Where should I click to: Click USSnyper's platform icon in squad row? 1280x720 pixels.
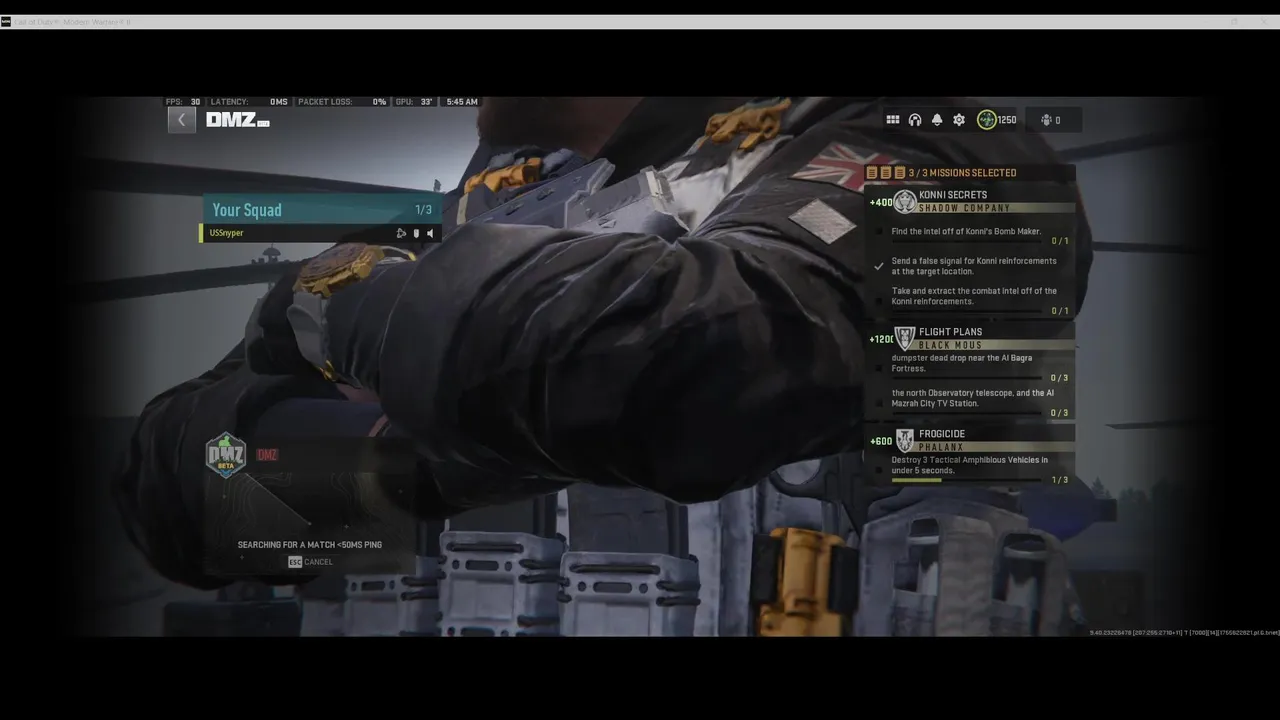401,233
